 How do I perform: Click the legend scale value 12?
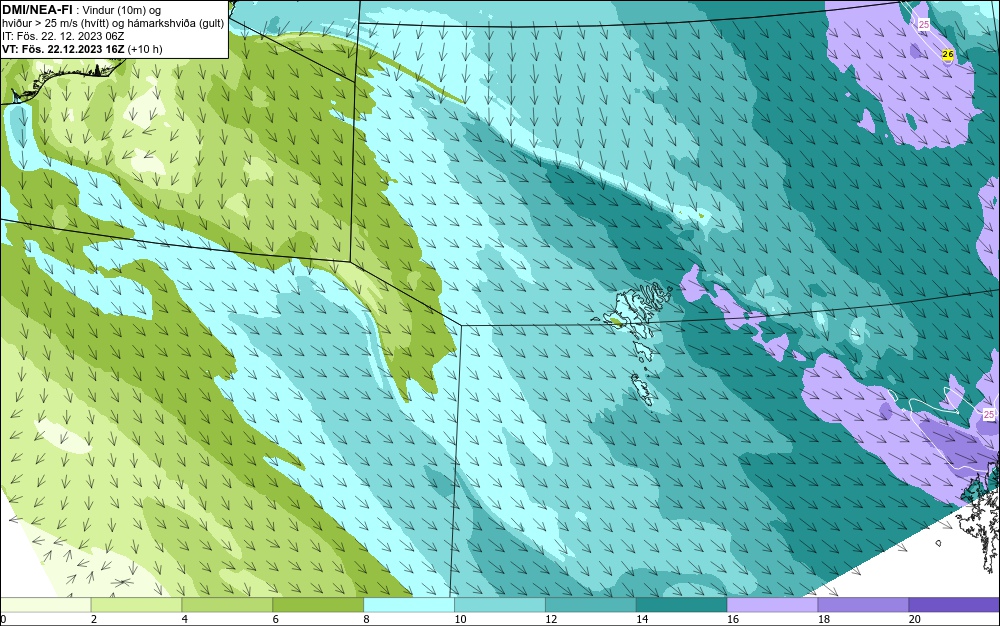pos(551,619)
